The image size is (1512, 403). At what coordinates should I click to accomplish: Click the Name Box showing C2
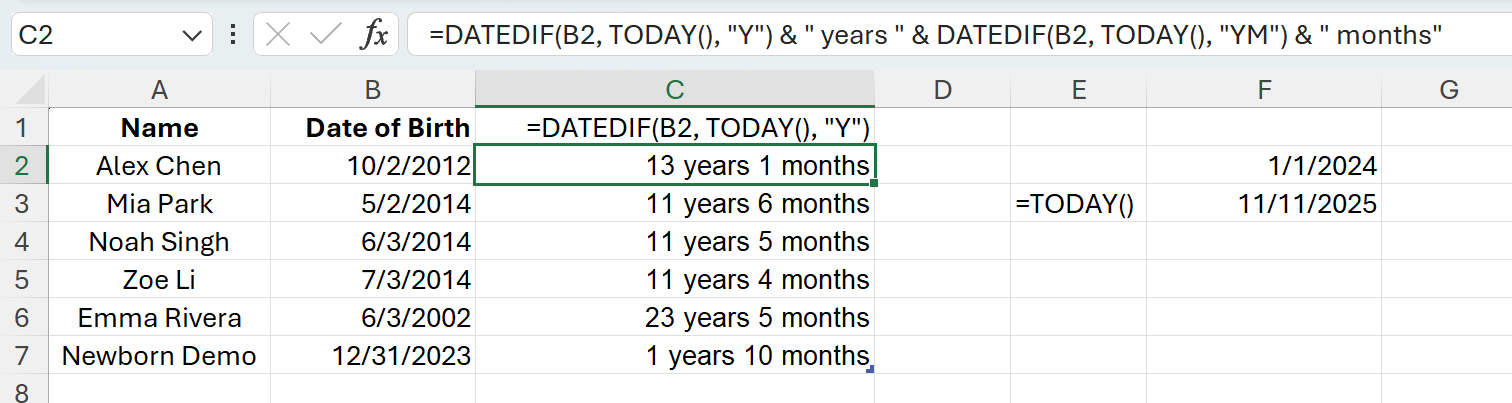(x=95, y=35)
